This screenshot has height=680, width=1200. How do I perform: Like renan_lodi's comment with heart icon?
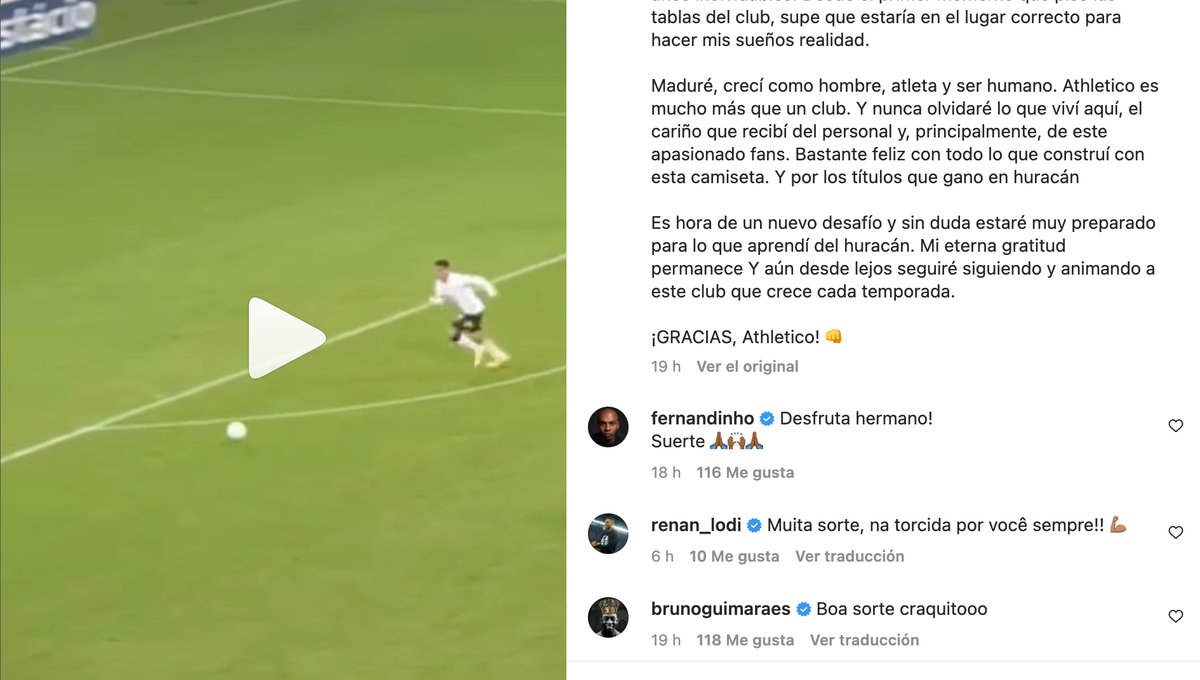point(1176,533)
